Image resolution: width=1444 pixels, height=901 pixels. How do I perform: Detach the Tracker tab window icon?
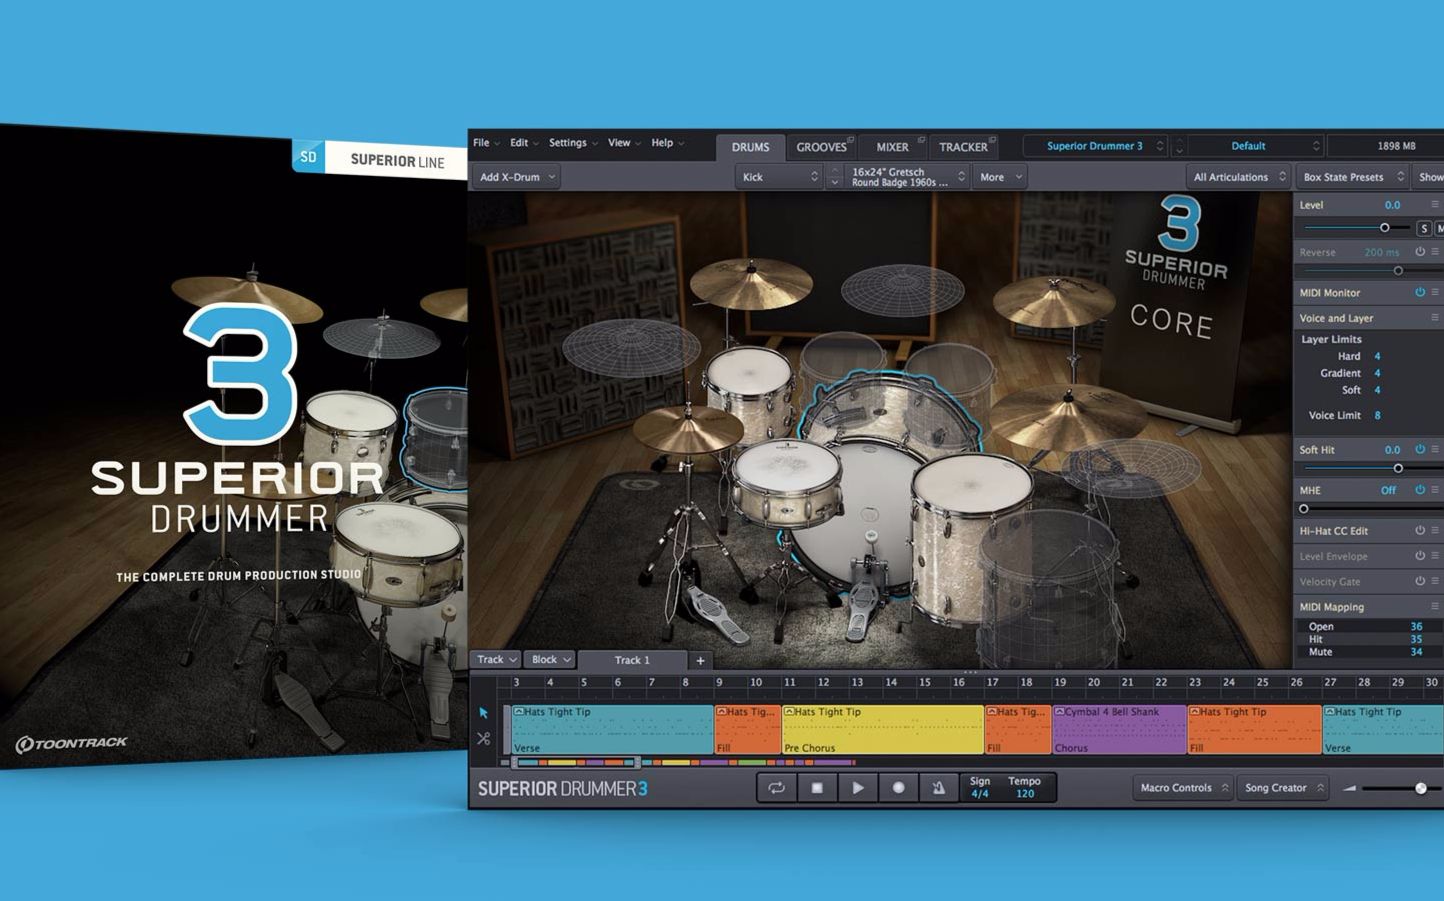click(x=995, y=139)
